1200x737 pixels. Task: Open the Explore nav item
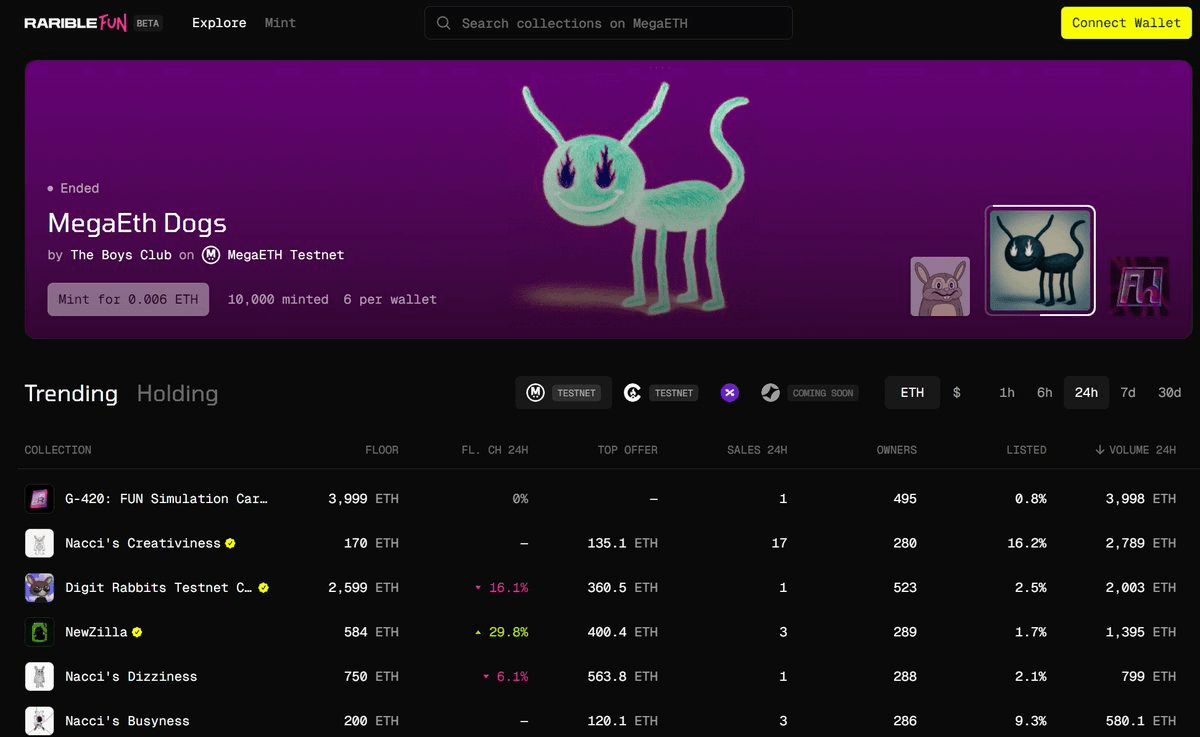pos(219,23)
